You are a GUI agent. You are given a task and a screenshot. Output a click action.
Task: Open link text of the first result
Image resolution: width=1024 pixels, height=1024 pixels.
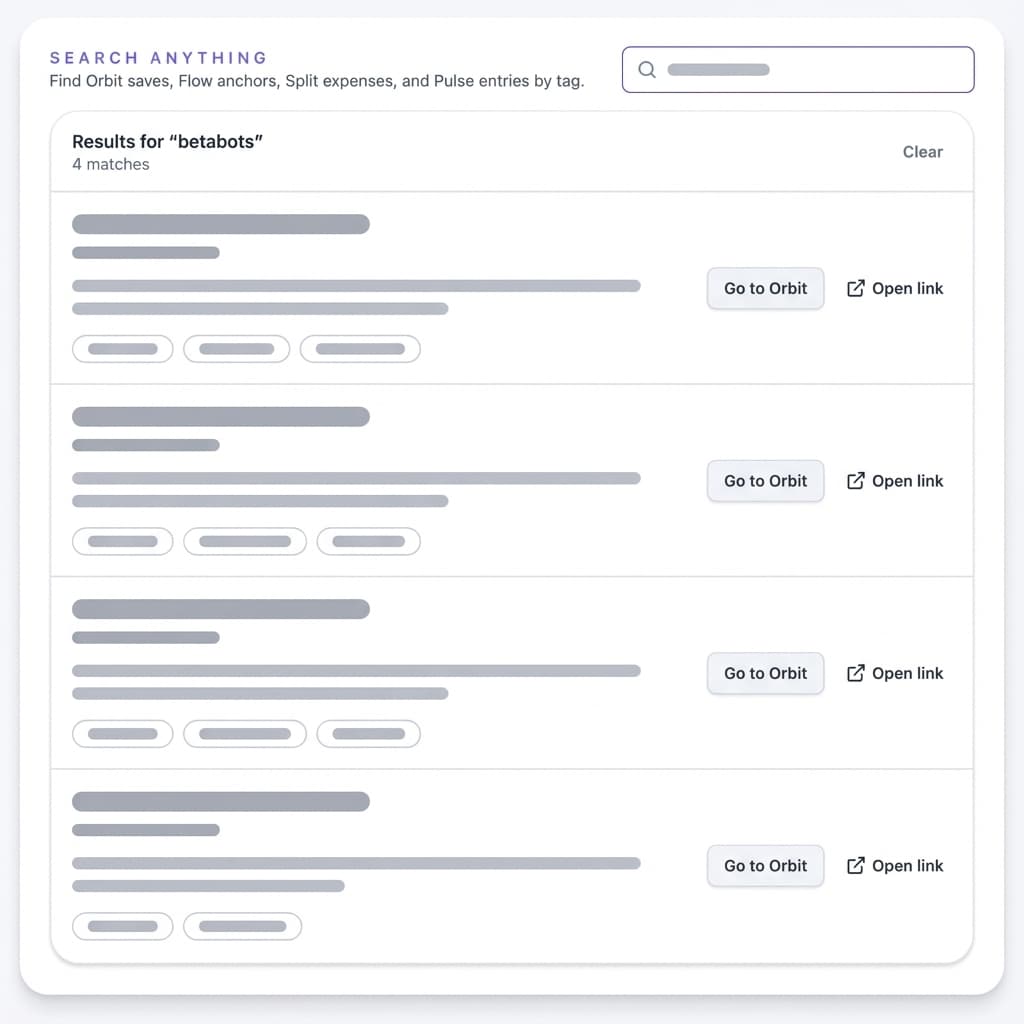point(907,288)
